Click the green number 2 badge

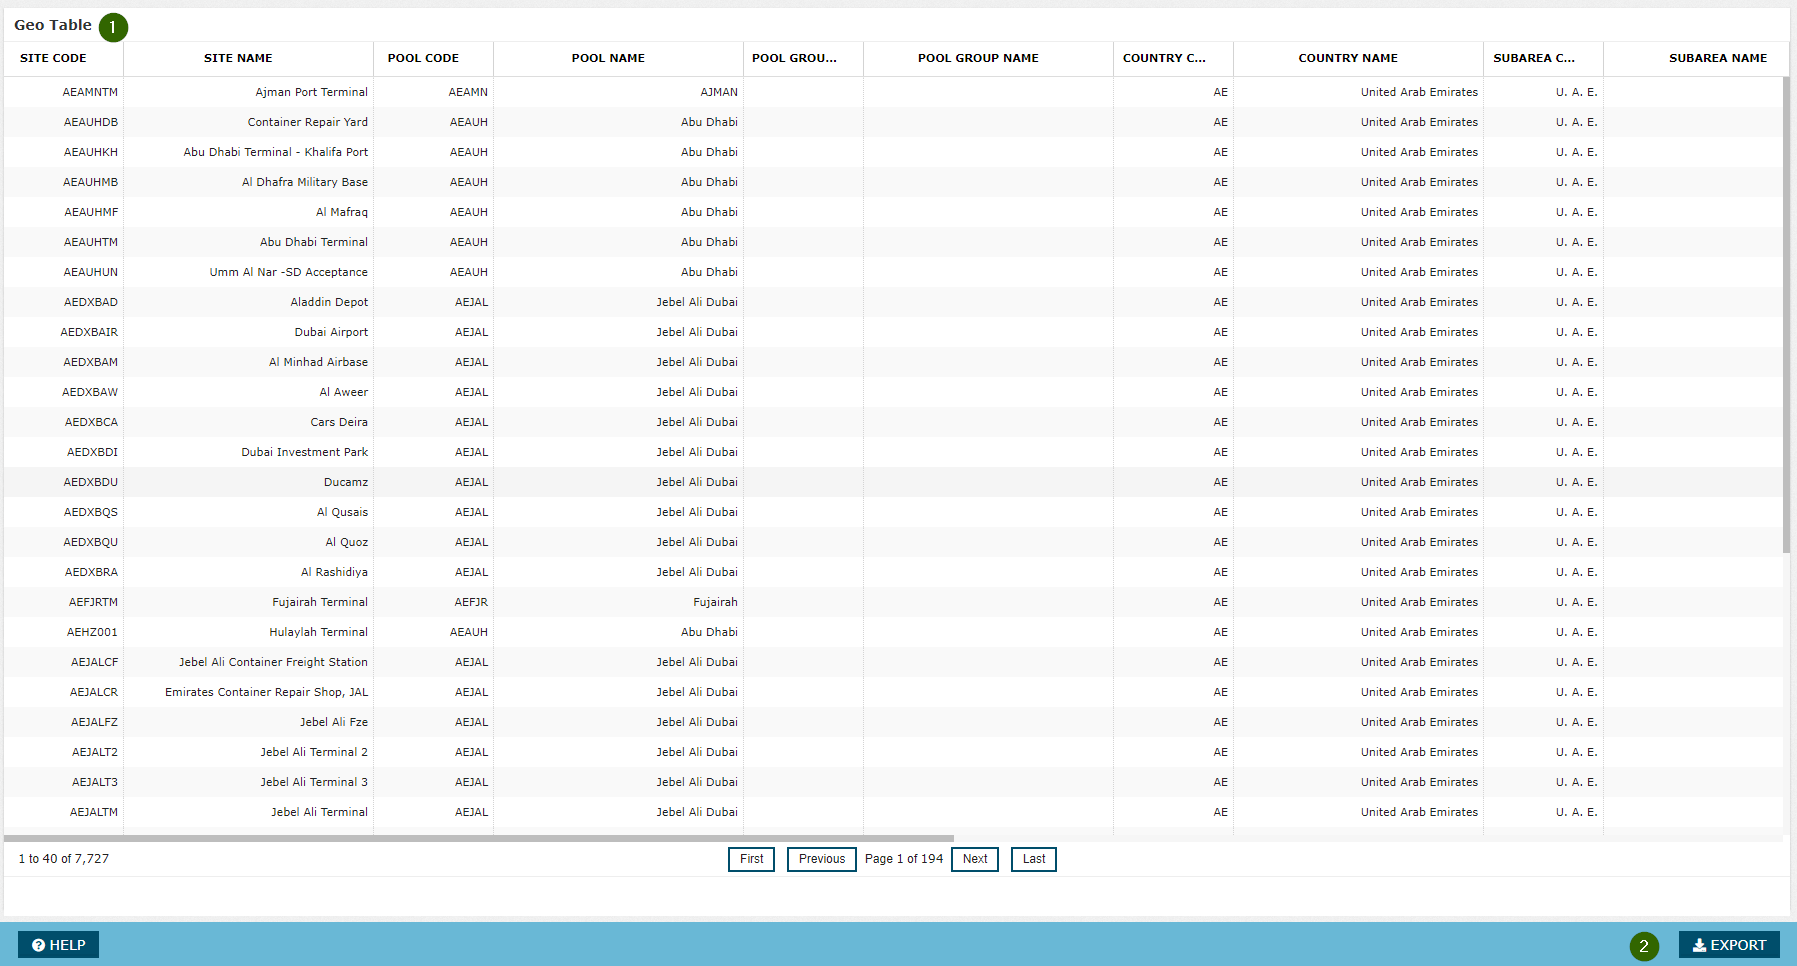(x=1643, y=946)
